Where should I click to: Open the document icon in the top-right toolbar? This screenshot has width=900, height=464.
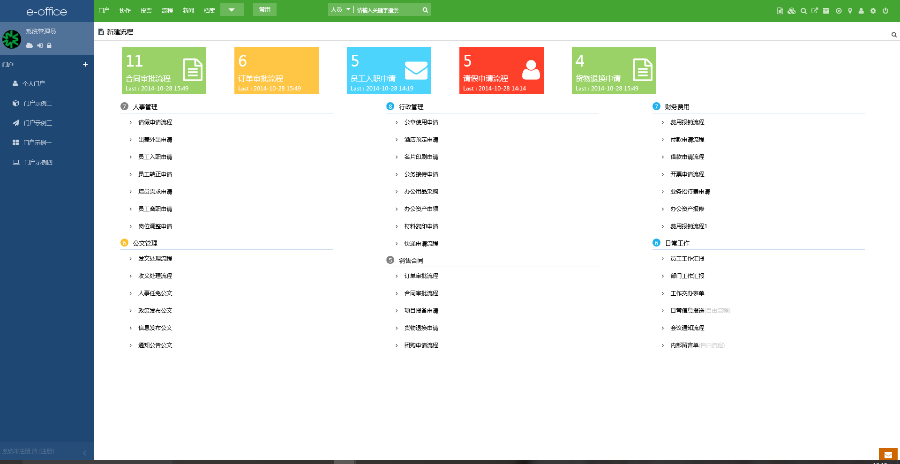pyautogui.click(x=779, y=11)
